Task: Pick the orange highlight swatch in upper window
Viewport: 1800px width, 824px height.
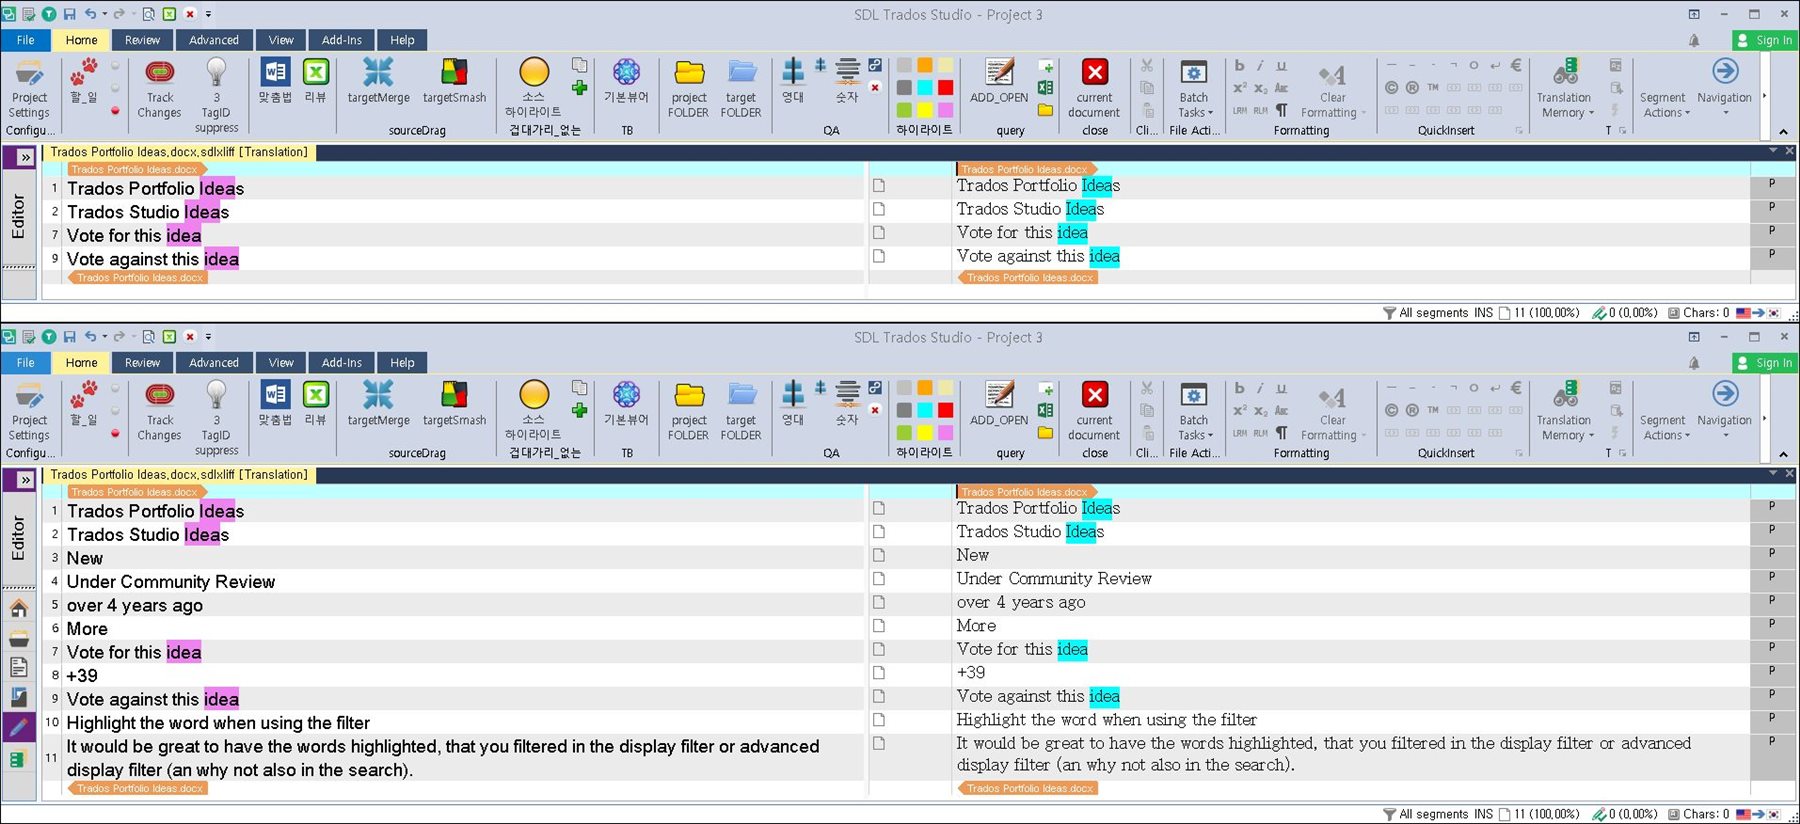Action: (x=925, y=65)
